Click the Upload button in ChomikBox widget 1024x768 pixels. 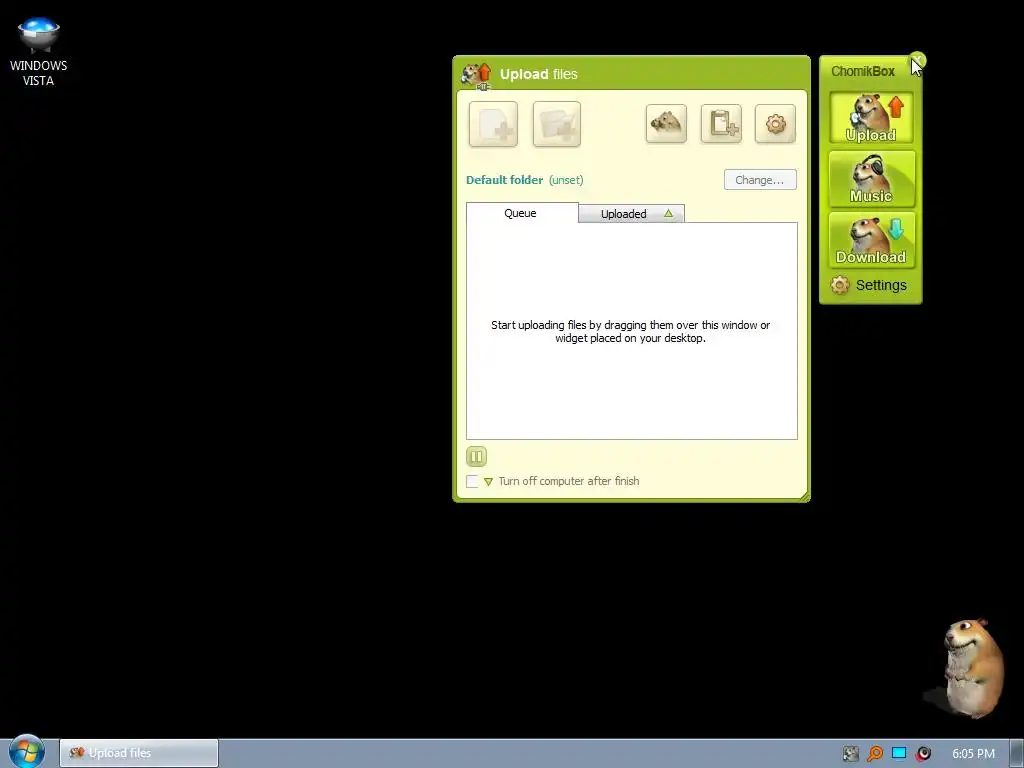(871, 118)
